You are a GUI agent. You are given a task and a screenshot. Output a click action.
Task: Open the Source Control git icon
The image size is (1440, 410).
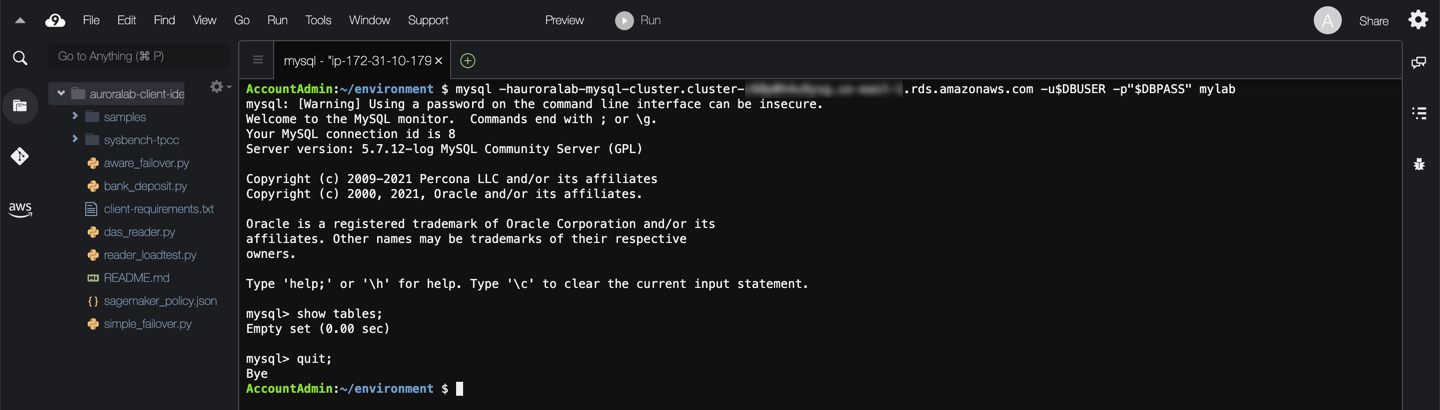point(20,156)
